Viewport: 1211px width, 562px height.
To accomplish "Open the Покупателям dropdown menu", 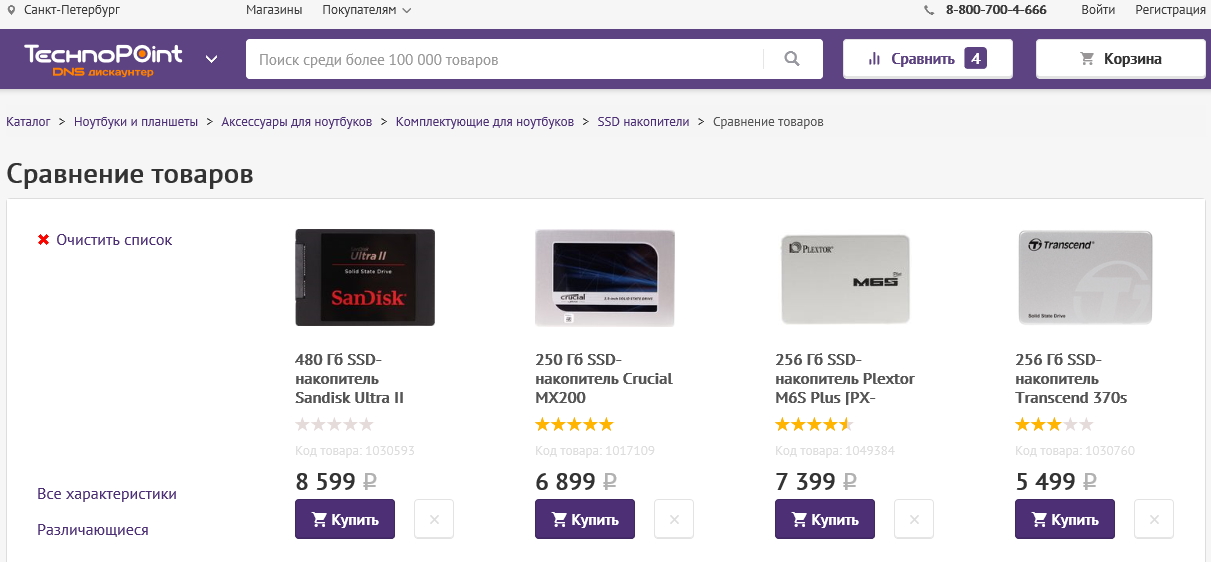I will coord(366,10).
